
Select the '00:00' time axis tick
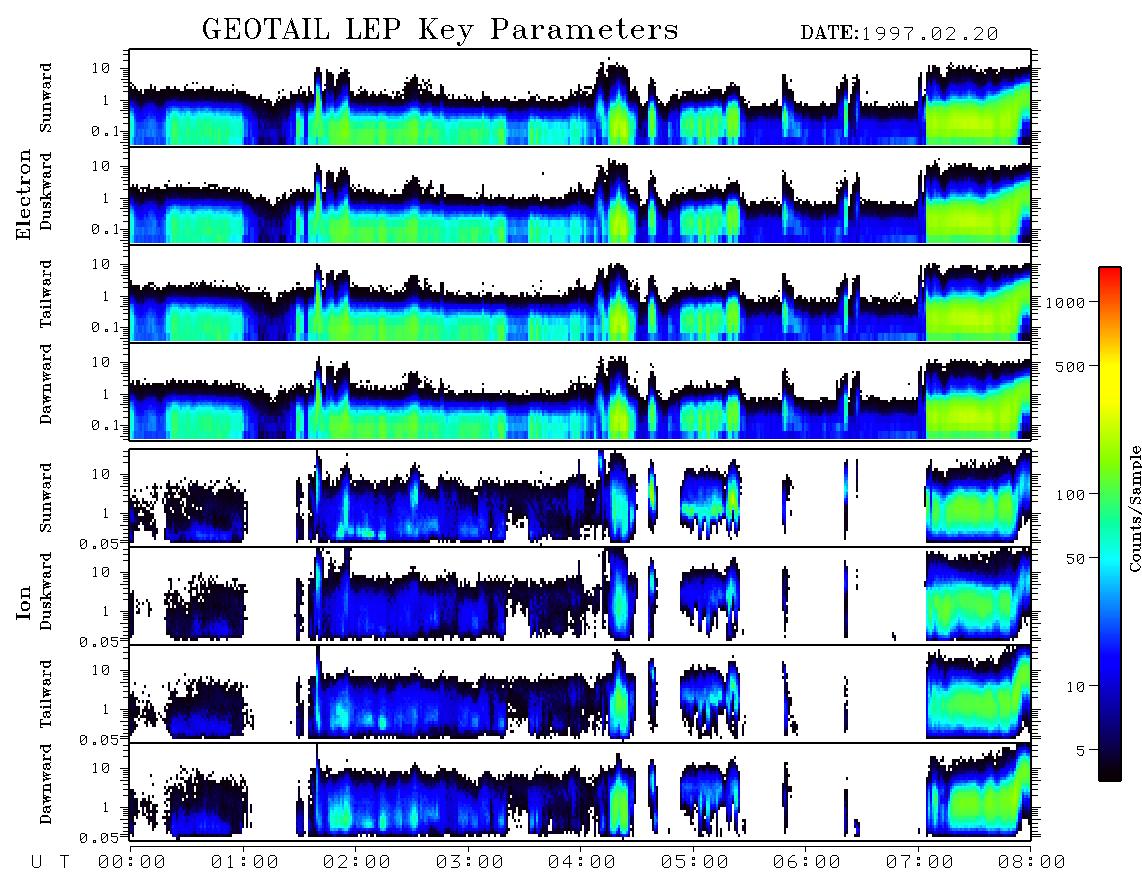132,863
